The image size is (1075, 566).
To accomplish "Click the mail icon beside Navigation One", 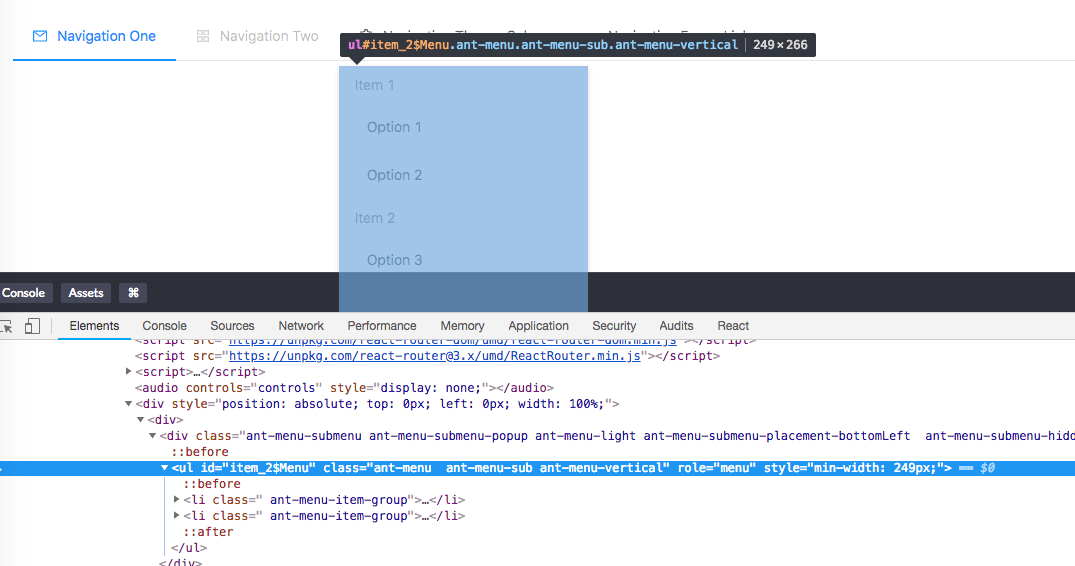I will point(40,36).
